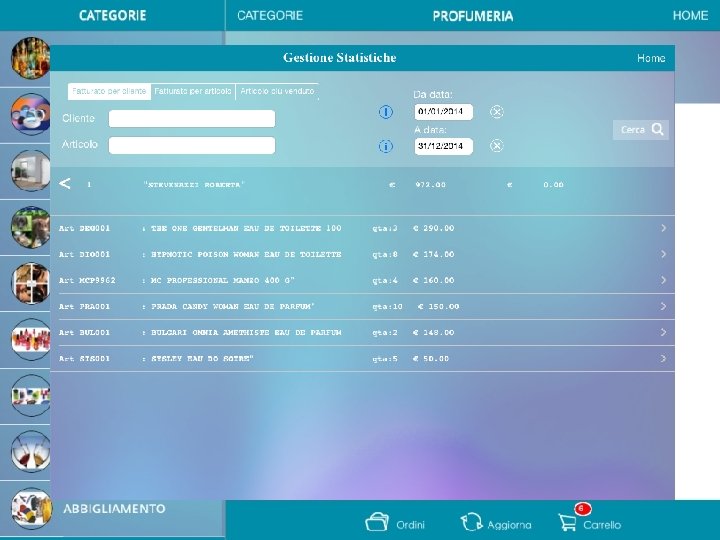Click the info icon next to Cliente
The height and width of the screenshot is (540, 720).
(x=386, y=112)
